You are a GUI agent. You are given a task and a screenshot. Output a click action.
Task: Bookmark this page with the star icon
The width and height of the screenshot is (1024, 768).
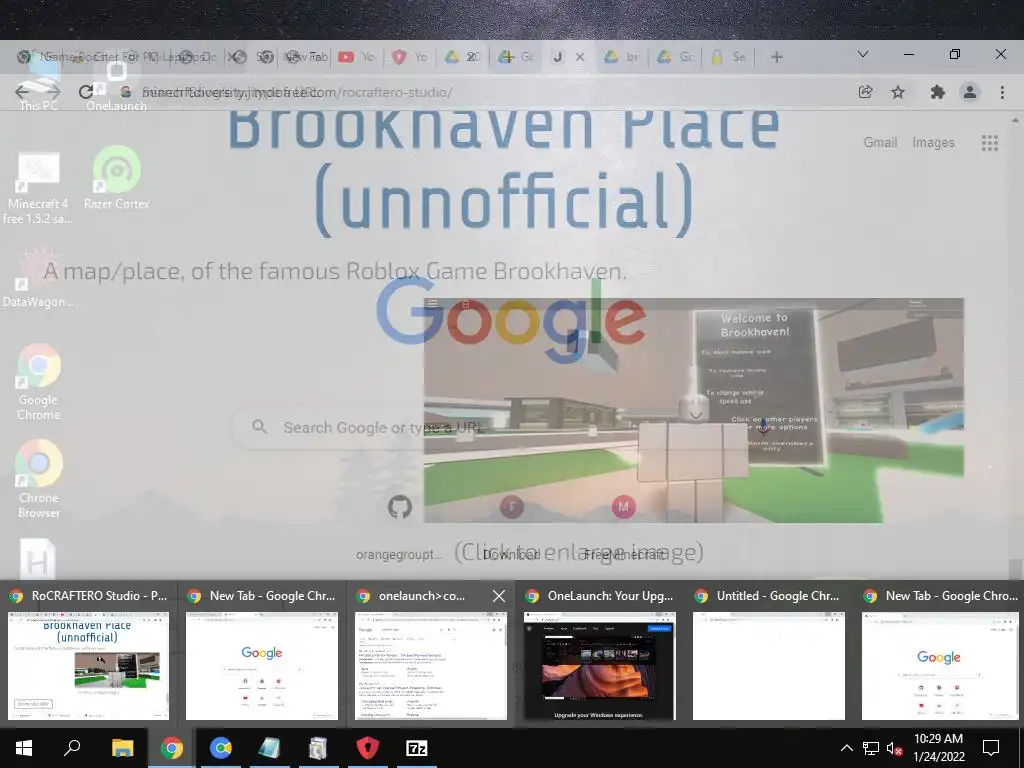pos(898,92)
